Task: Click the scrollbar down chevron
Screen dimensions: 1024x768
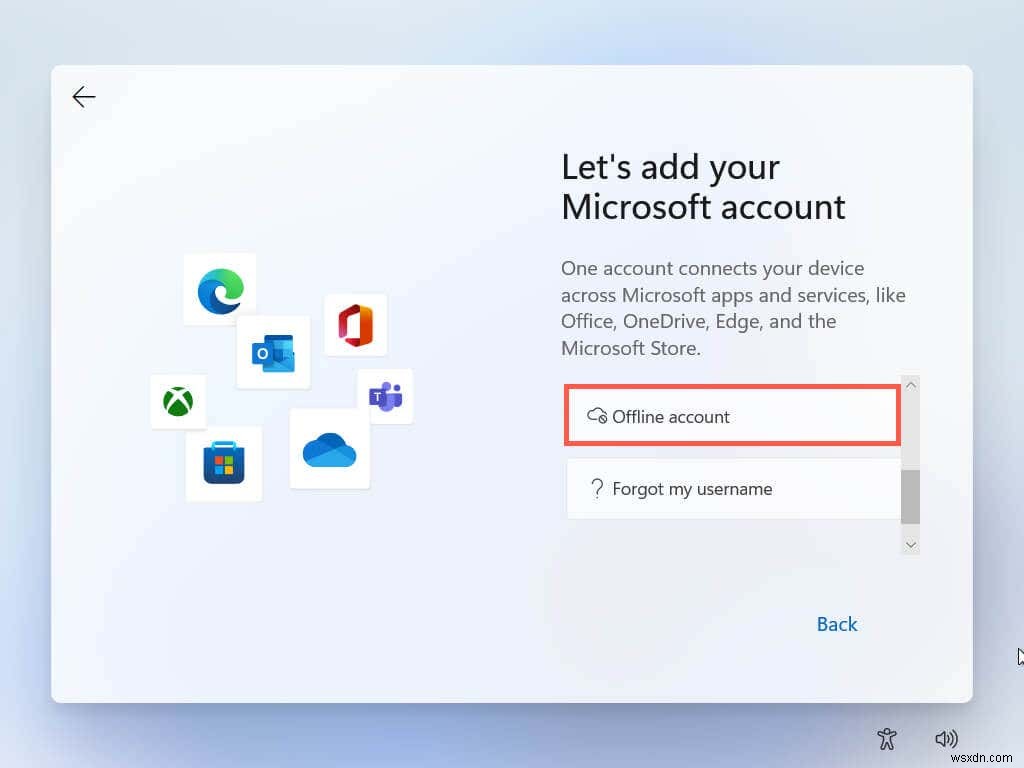Action: (911, 543)
